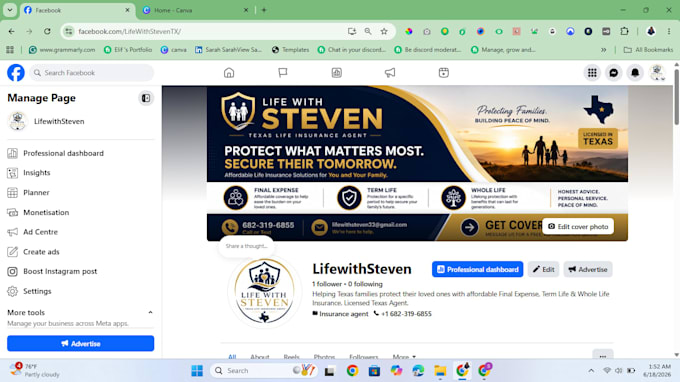Open Messenger chats
Image resolution: width=680 pixels, height=382 pixels.
pyautogui.click(x=614, y=73)
